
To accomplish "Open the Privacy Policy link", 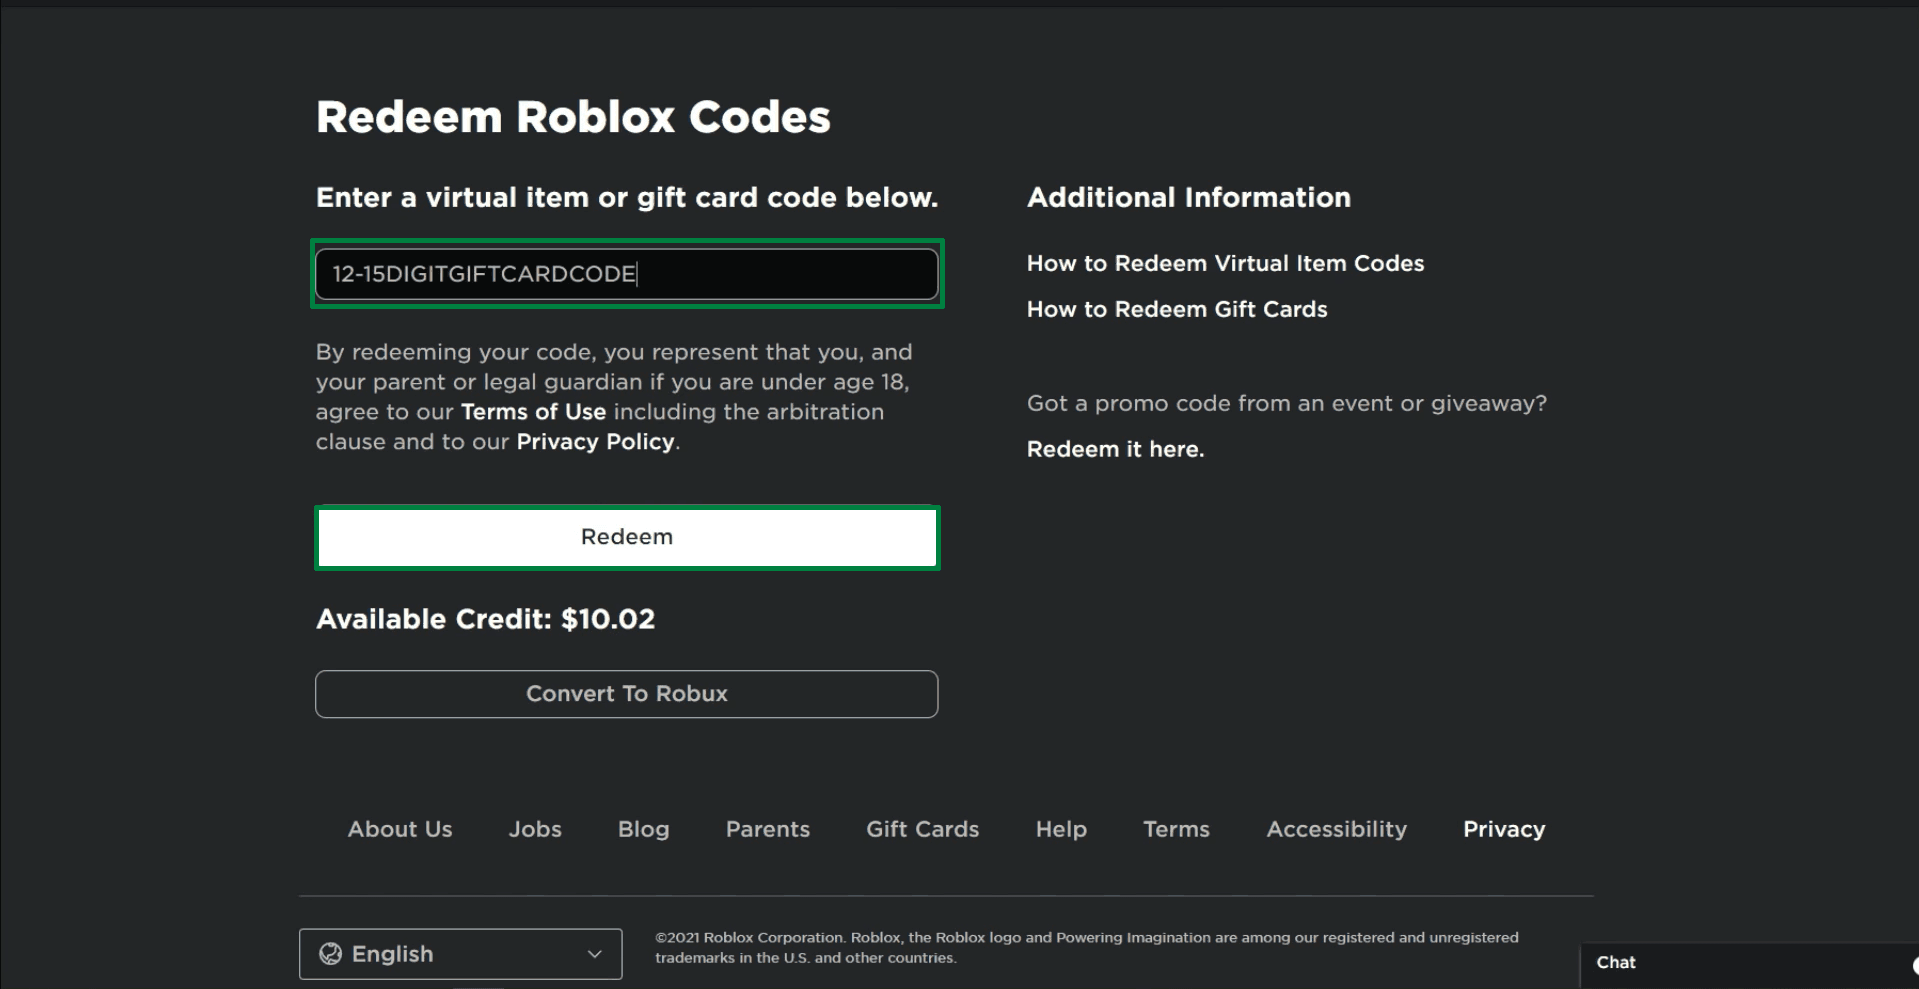I will coord(594,442).
